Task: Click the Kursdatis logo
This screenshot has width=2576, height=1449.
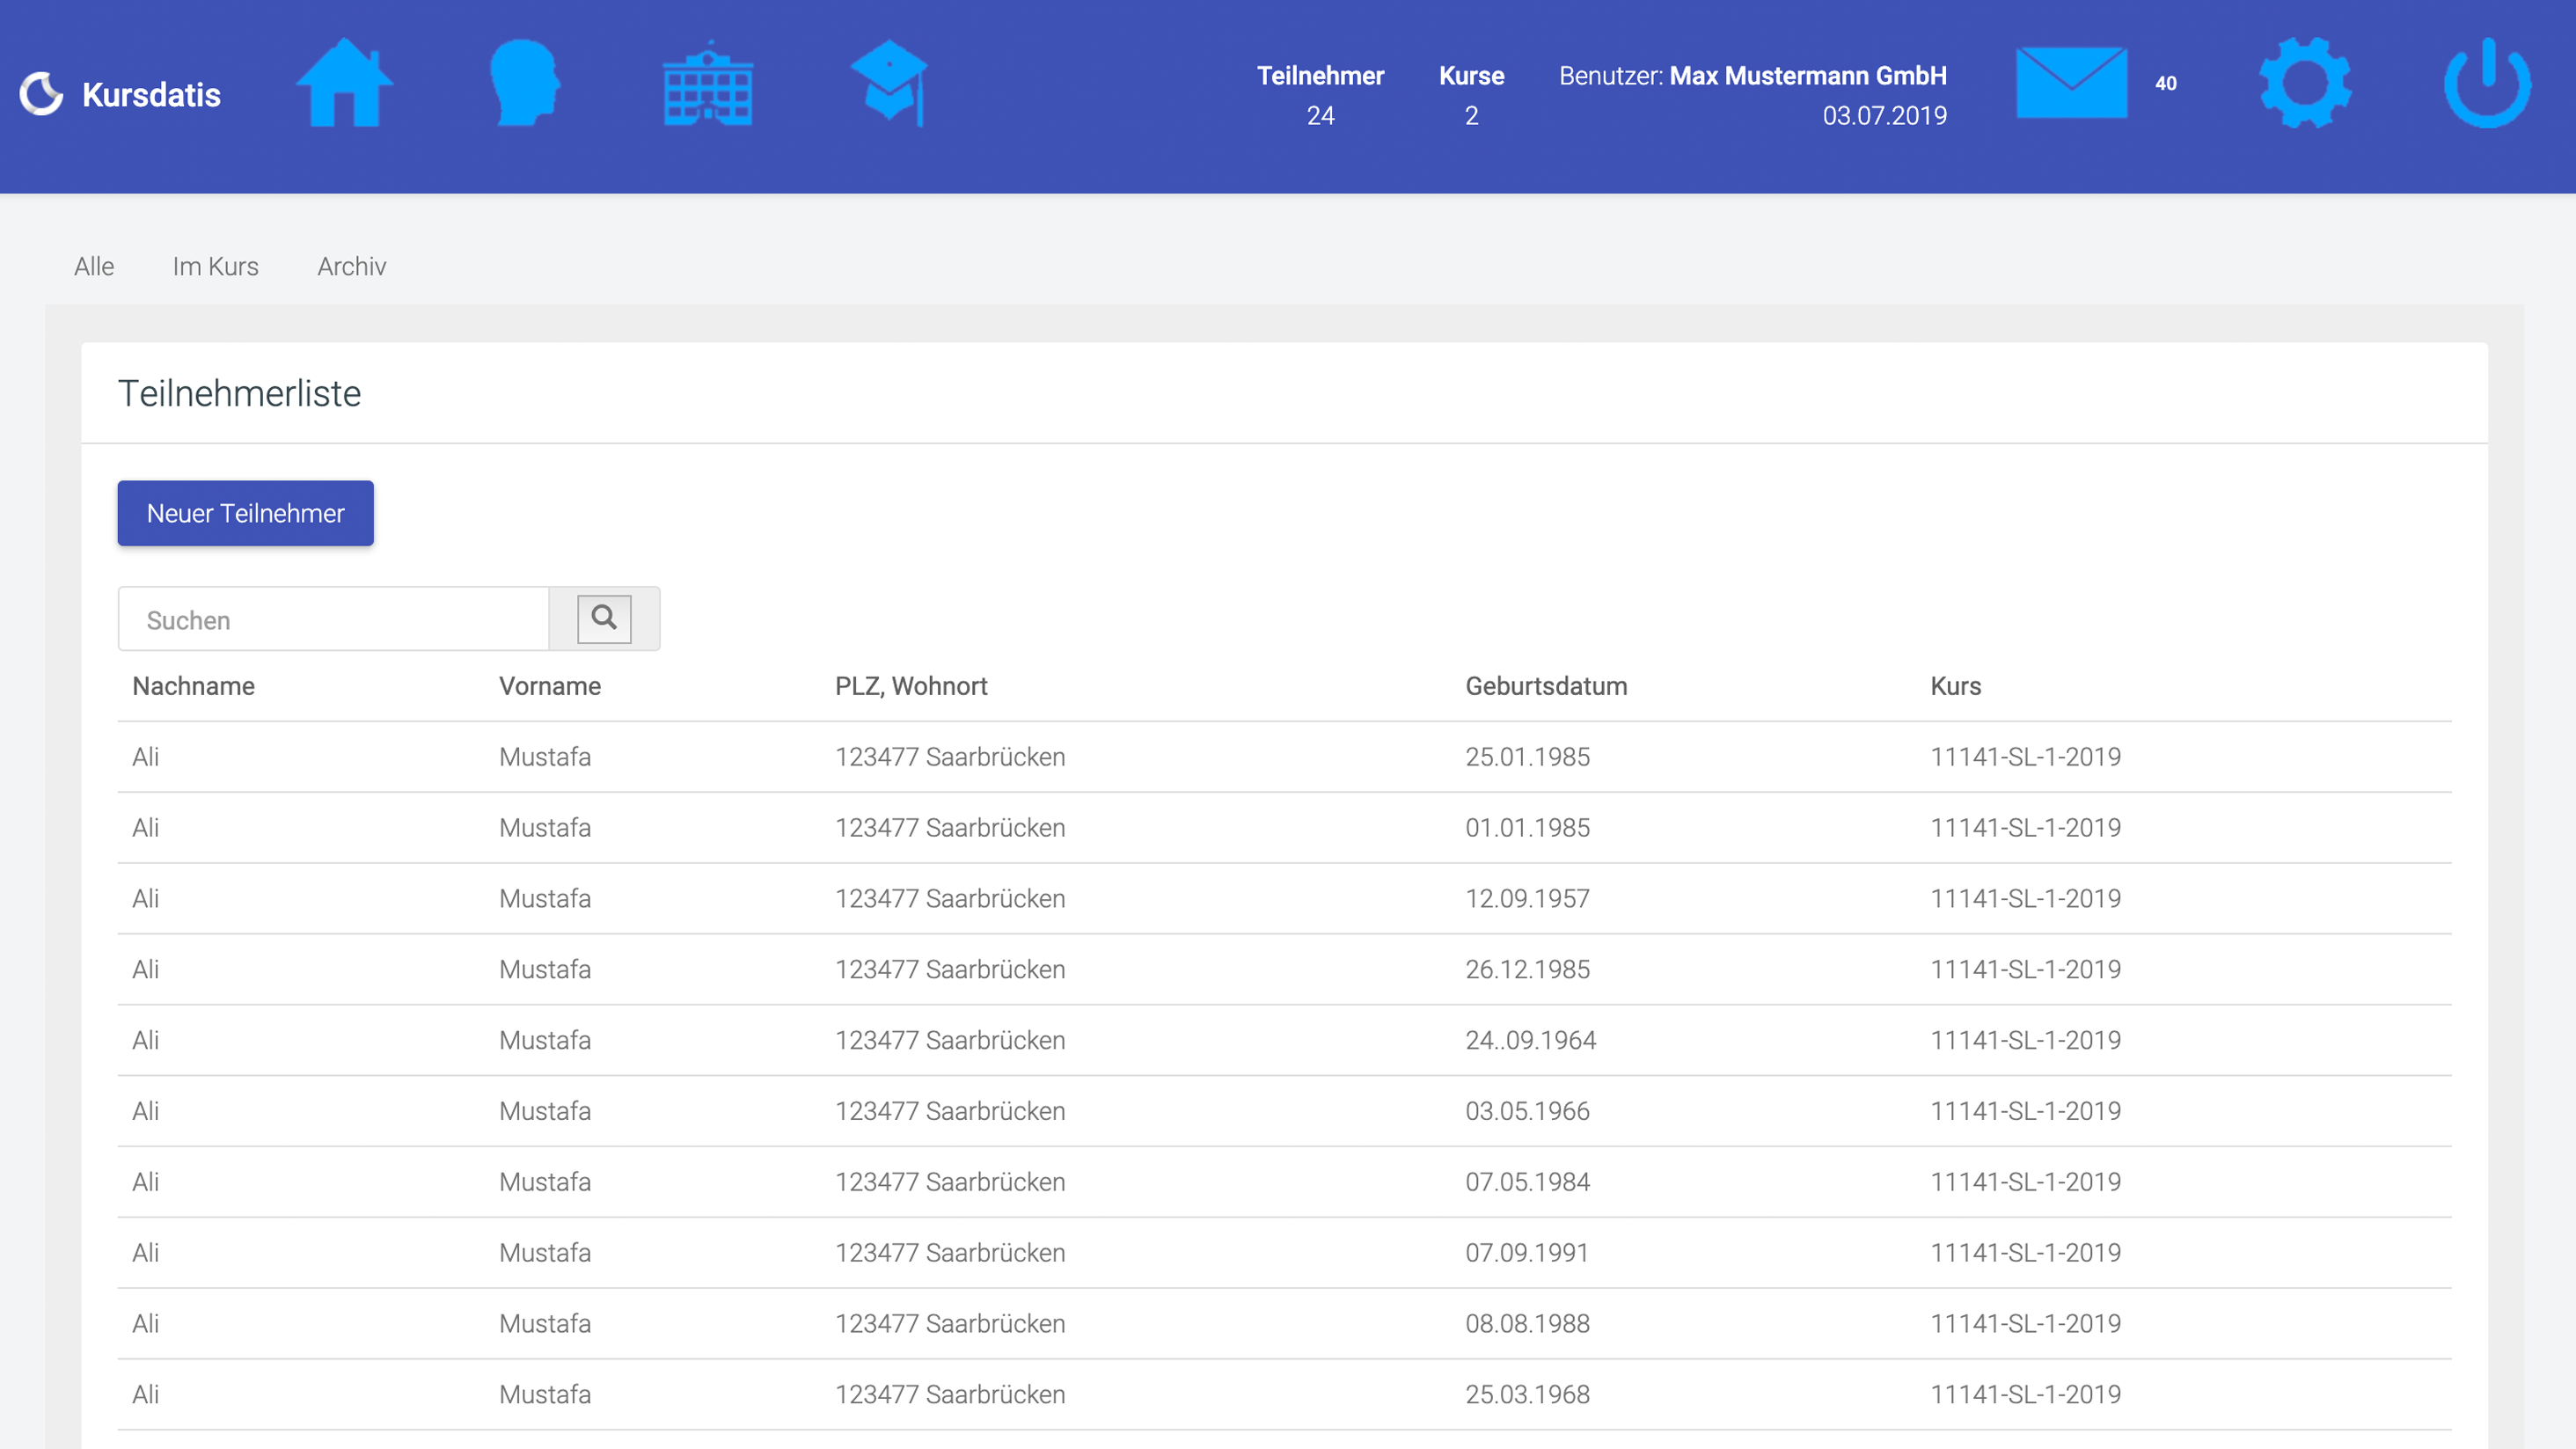Action: click(121, 95)
